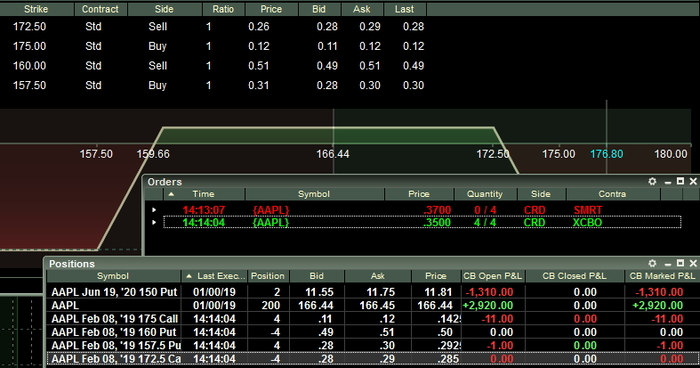Screen dimensions: 700x368
Task: Sort orders by Symbol column
Action: click(x=314, y=194)
